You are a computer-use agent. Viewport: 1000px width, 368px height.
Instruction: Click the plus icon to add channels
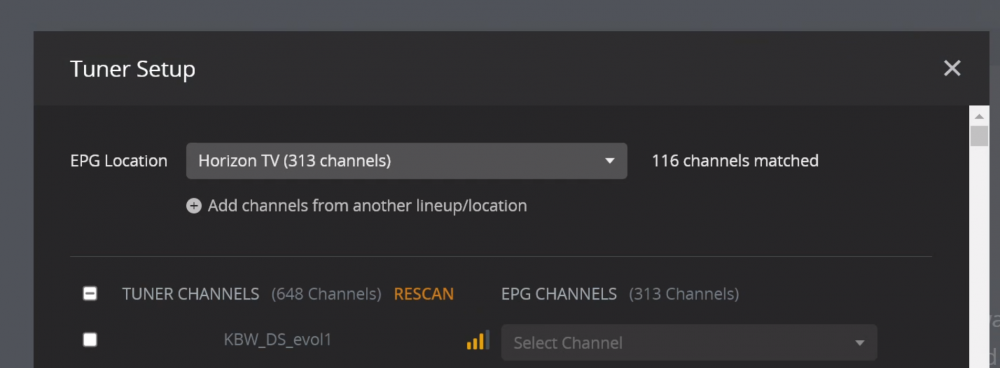coord(194,206)
